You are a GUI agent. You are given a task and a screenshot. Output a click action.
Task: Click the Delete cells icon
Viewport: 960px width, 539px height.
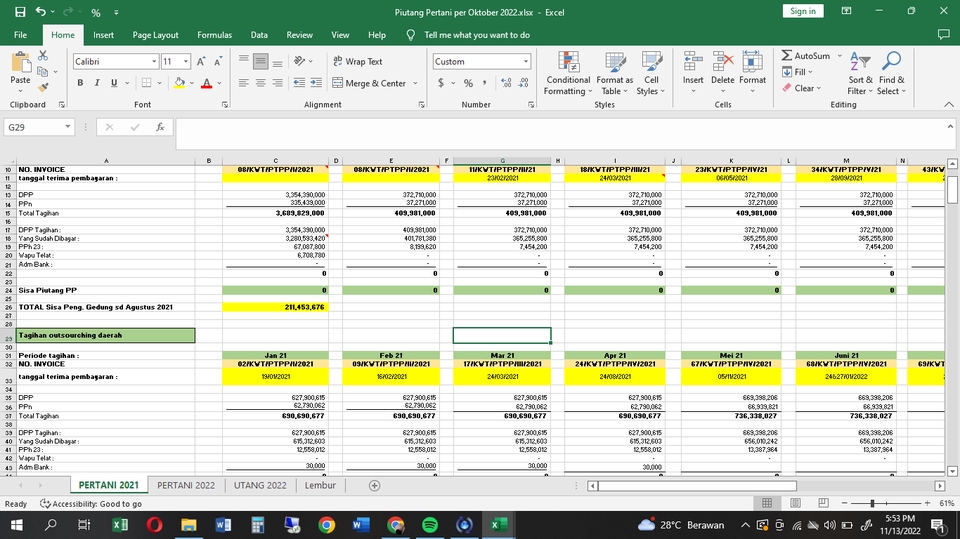point(722,61)
